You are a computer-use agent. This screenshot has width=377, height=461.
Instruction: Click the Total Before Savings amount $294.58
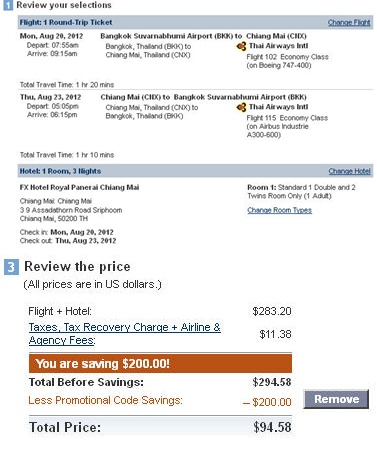272,382
